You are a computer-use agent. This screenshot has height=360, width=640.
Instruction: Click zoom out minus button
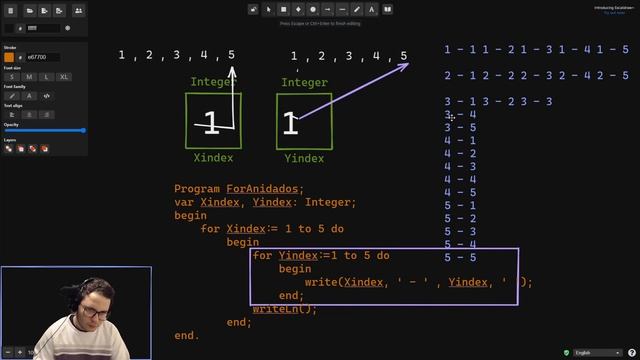pyautogui.click(x=8, y=352)
